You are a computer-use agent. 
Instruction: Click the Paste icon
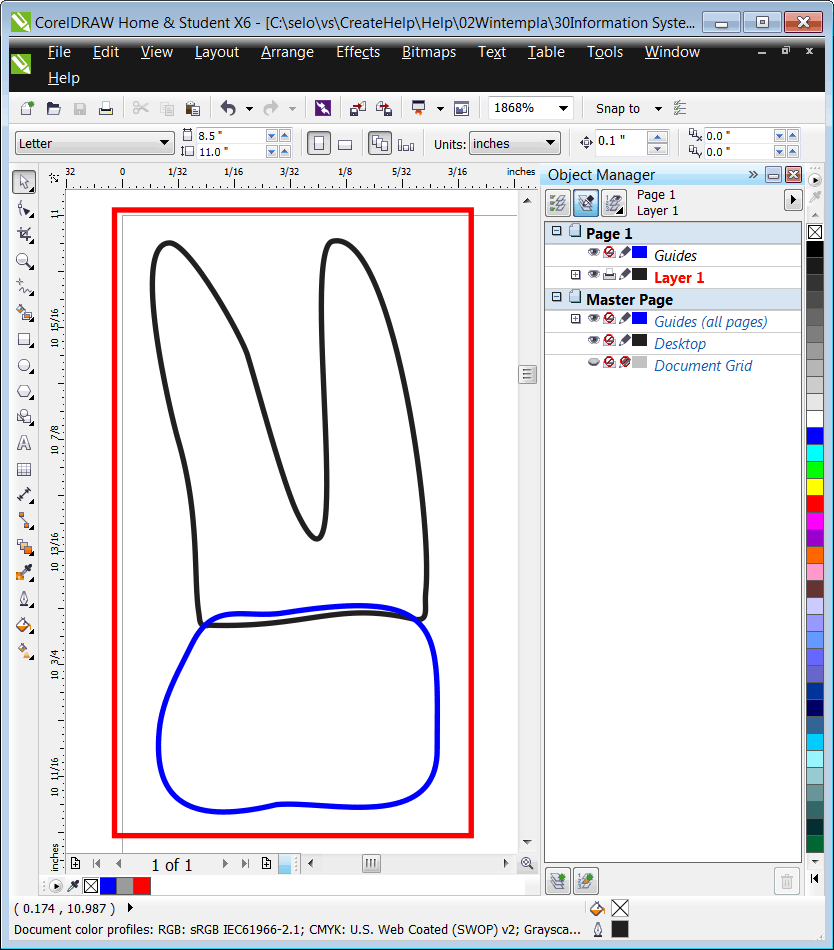click(193, 108)
